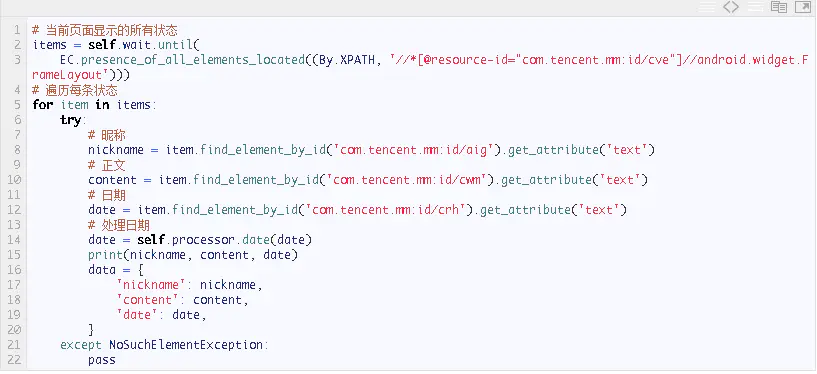Click the 'NoSuchElementException' text
Viewport: 817px width, 374px height.
(186, 345)
